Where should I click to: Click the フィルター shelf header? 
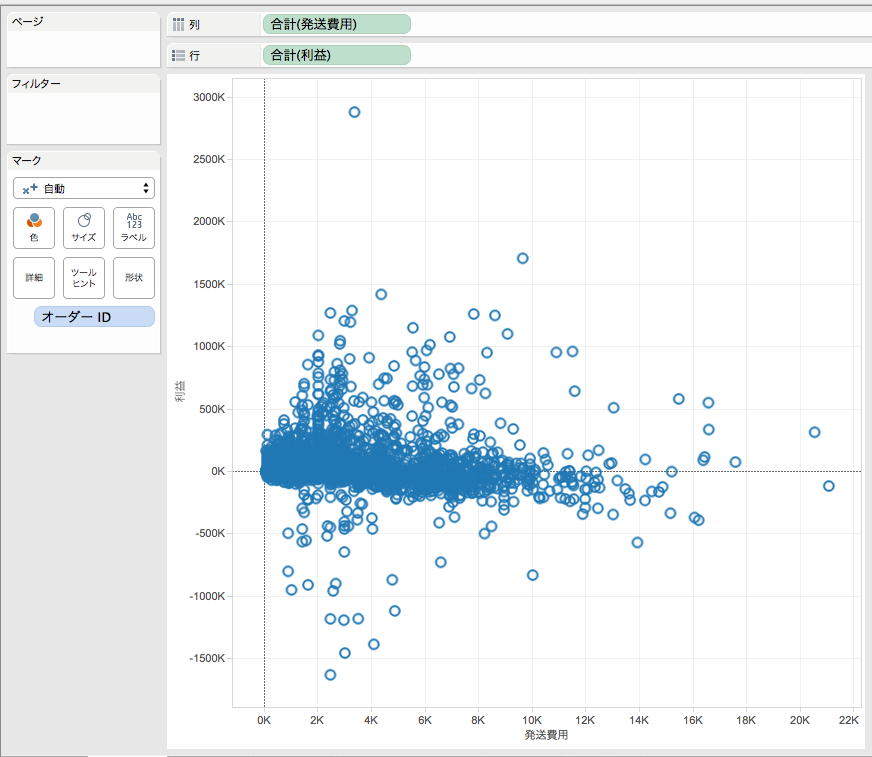36,84
